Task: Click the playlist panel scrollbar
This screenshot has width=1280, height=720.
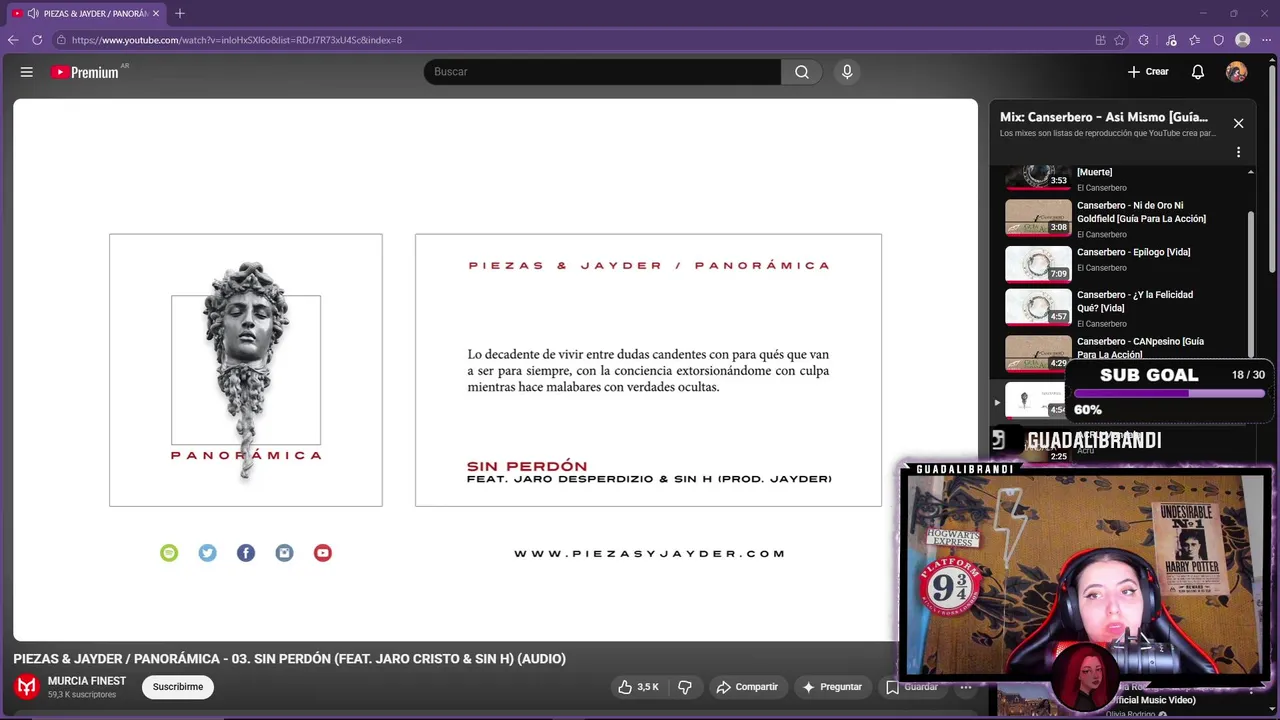Action: (x=1250, y=285)
